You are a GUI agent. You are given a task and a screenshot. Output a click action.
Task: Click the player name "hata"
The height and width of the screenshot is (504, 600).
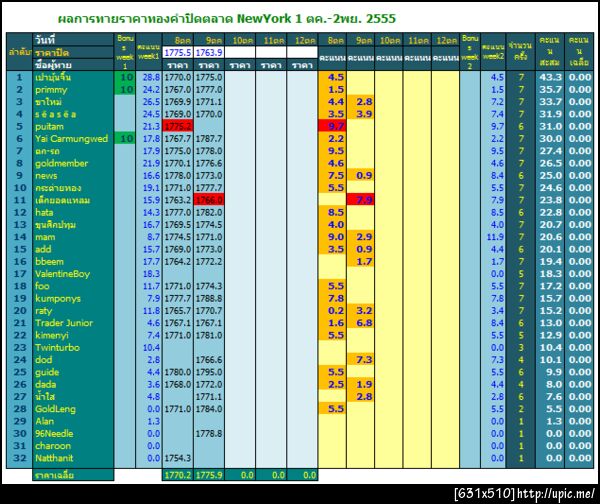pyautogui.click(x=44, y=212)
